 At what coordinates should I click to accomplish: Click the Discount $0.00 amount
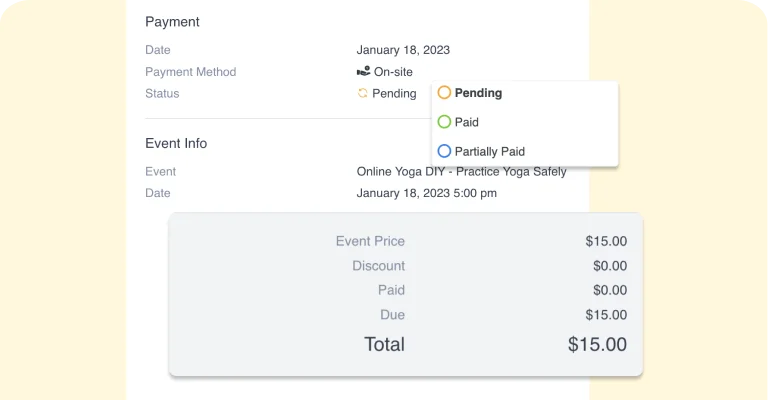[610, 265]
